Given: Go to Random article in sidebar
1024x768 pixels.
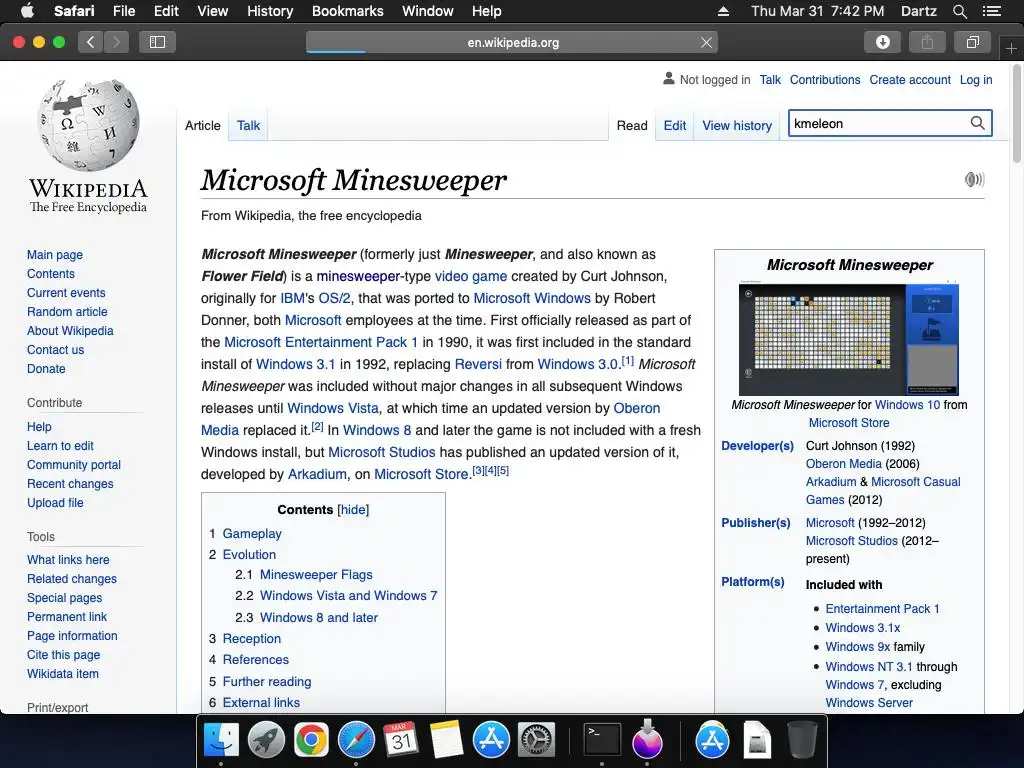Looking at the screenshot, I should coord(67,312).
